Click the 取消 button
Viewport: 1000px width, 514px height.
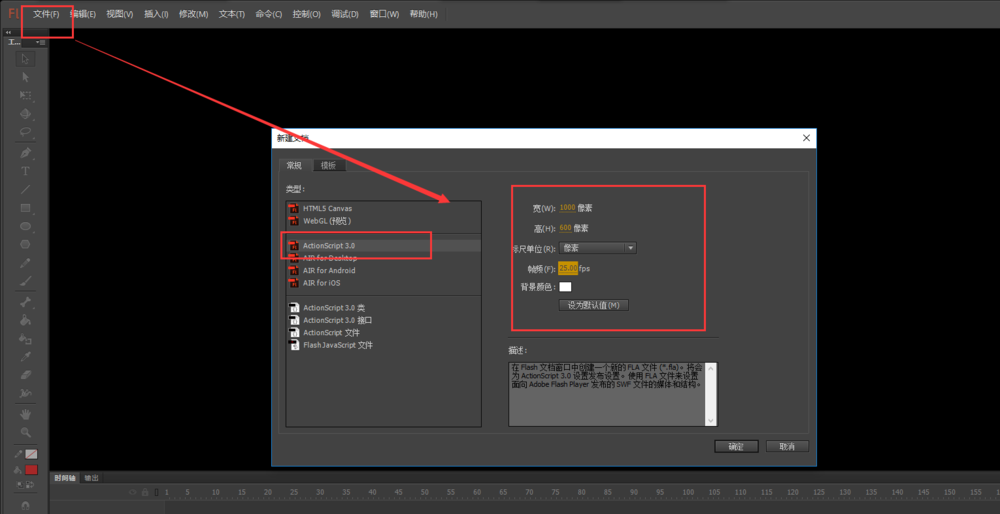[788, 446]
